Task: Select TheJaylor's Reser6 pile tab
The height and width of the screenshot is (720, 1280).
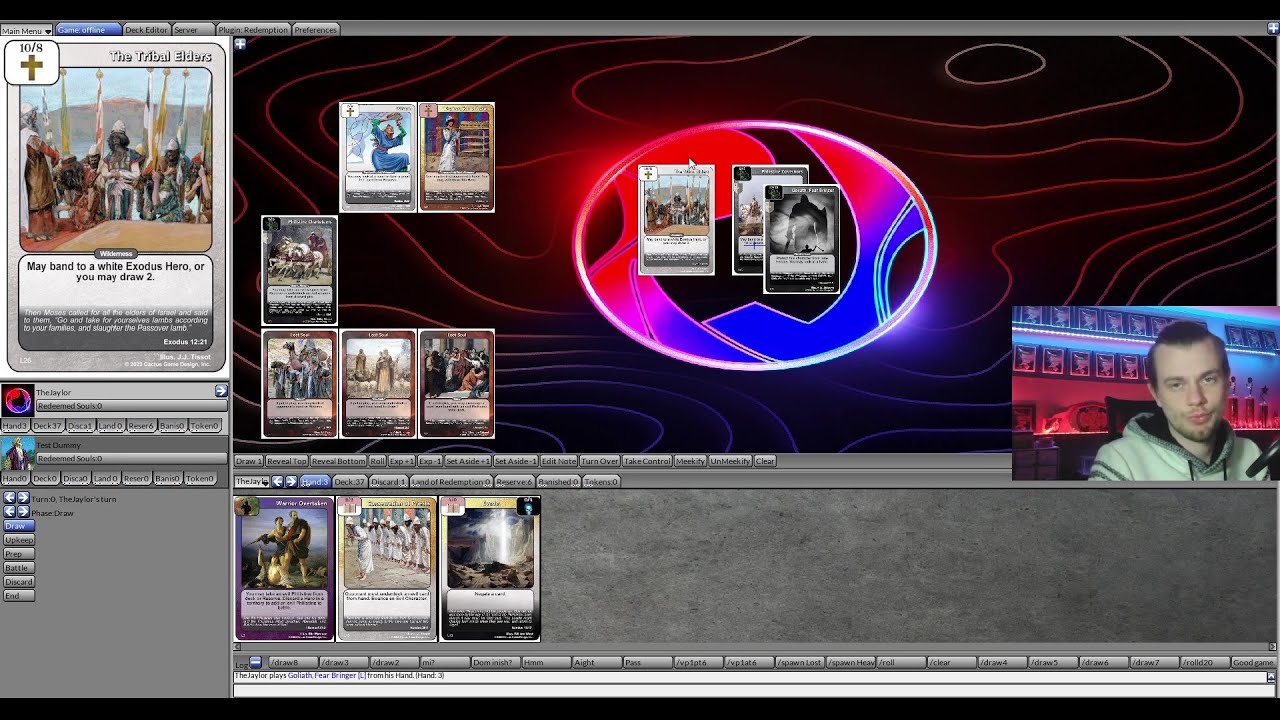Action: tap(141, 426)
